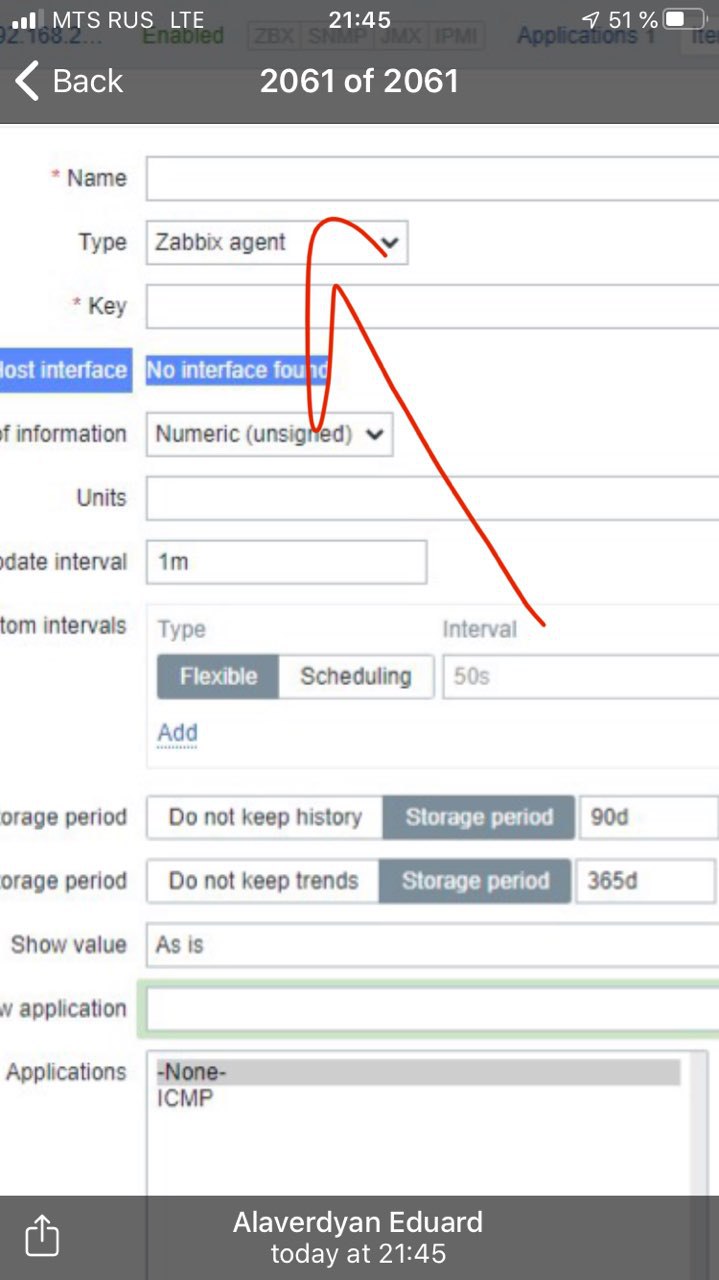Click the 2061 of 2061 title
The image size is (719, 1280).
click(x=359, y=81)
